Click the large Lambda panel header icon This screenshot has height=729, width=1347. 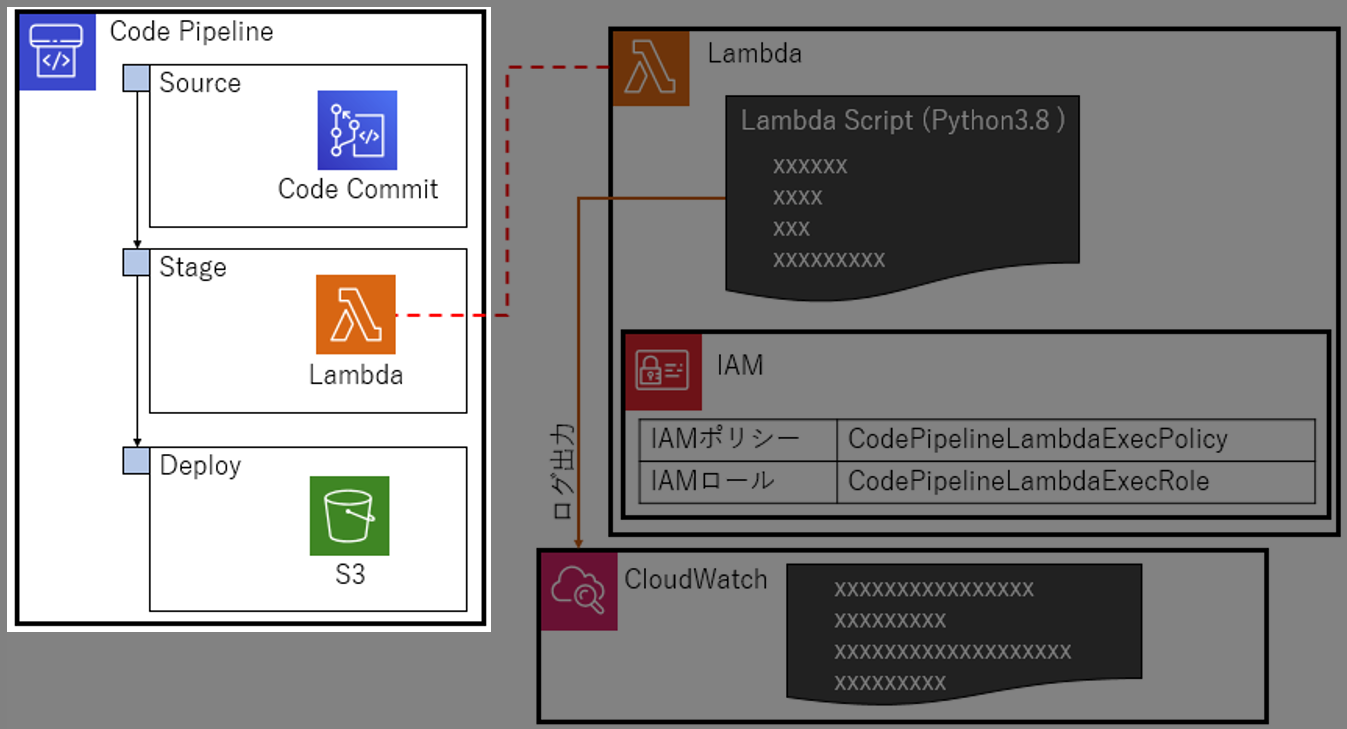(651, 67)
